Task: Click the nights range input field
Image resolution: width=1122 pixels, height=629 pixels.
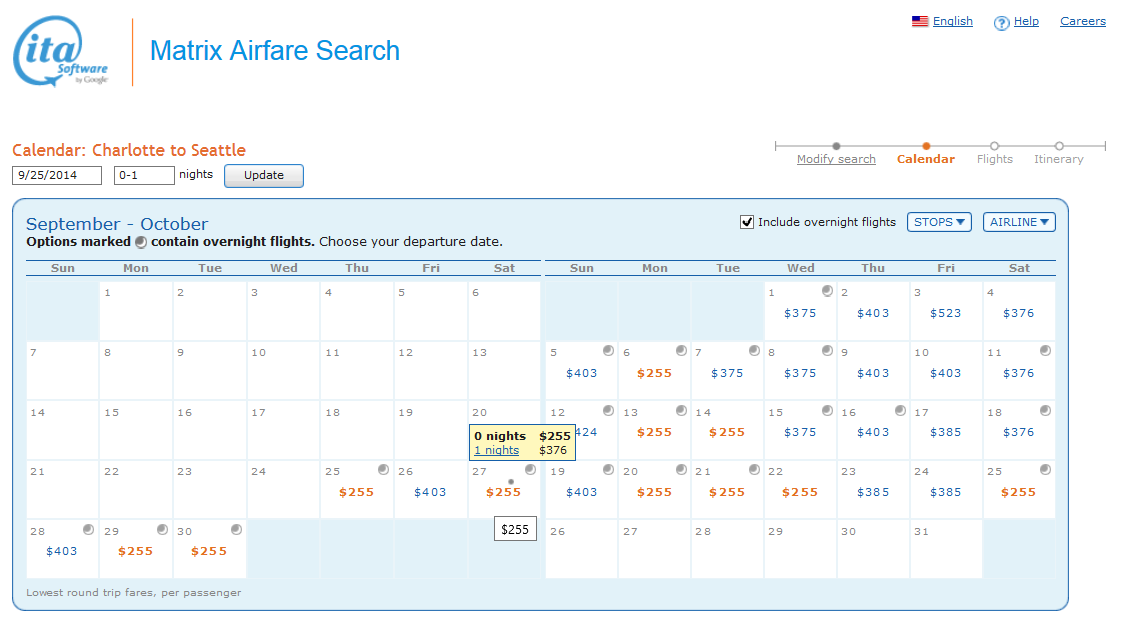Action: (143, 175)
